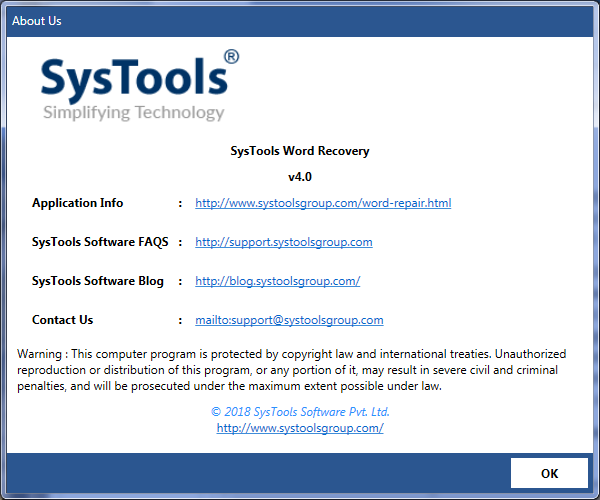This screenshot has width=600, height=500.
Task: Click the 'Simplifying Technology' tagline
Action: 134,112
